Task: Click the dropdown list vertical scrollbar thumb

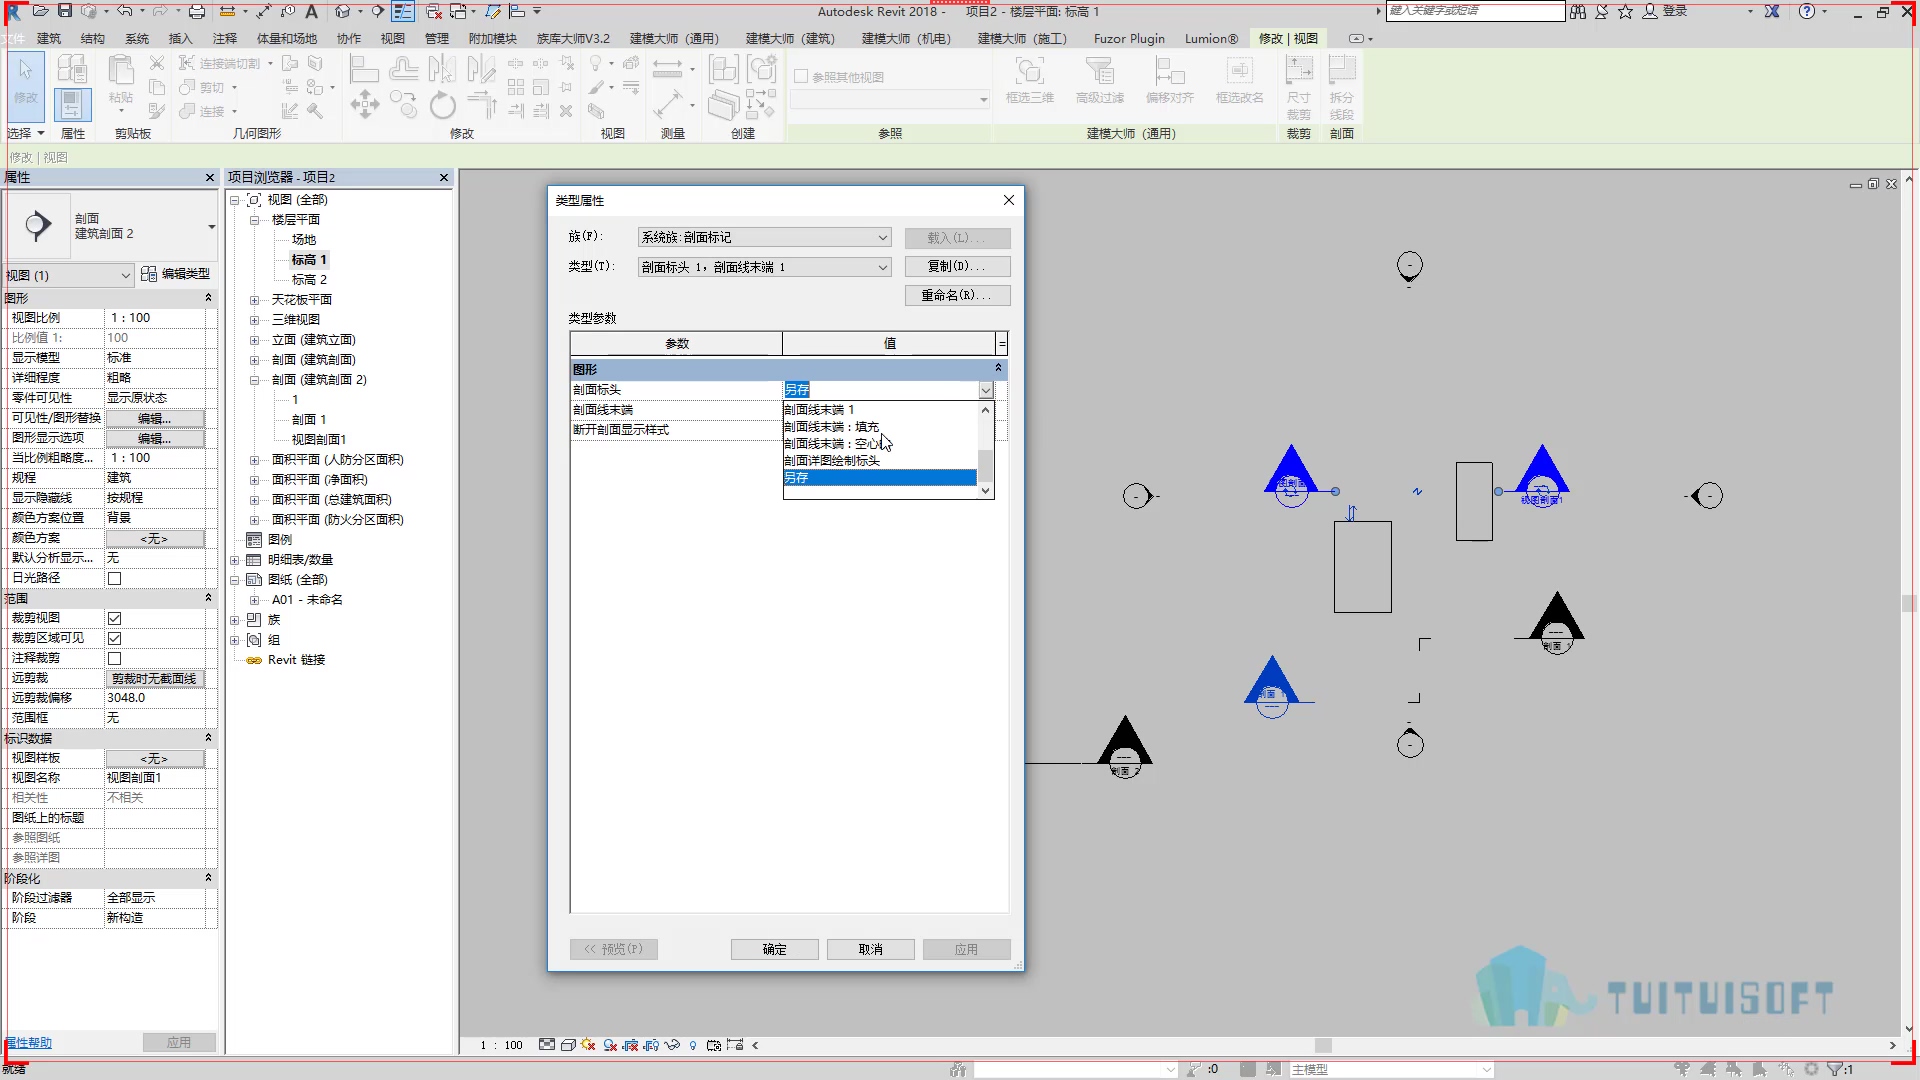Action: tap(985, 465)
